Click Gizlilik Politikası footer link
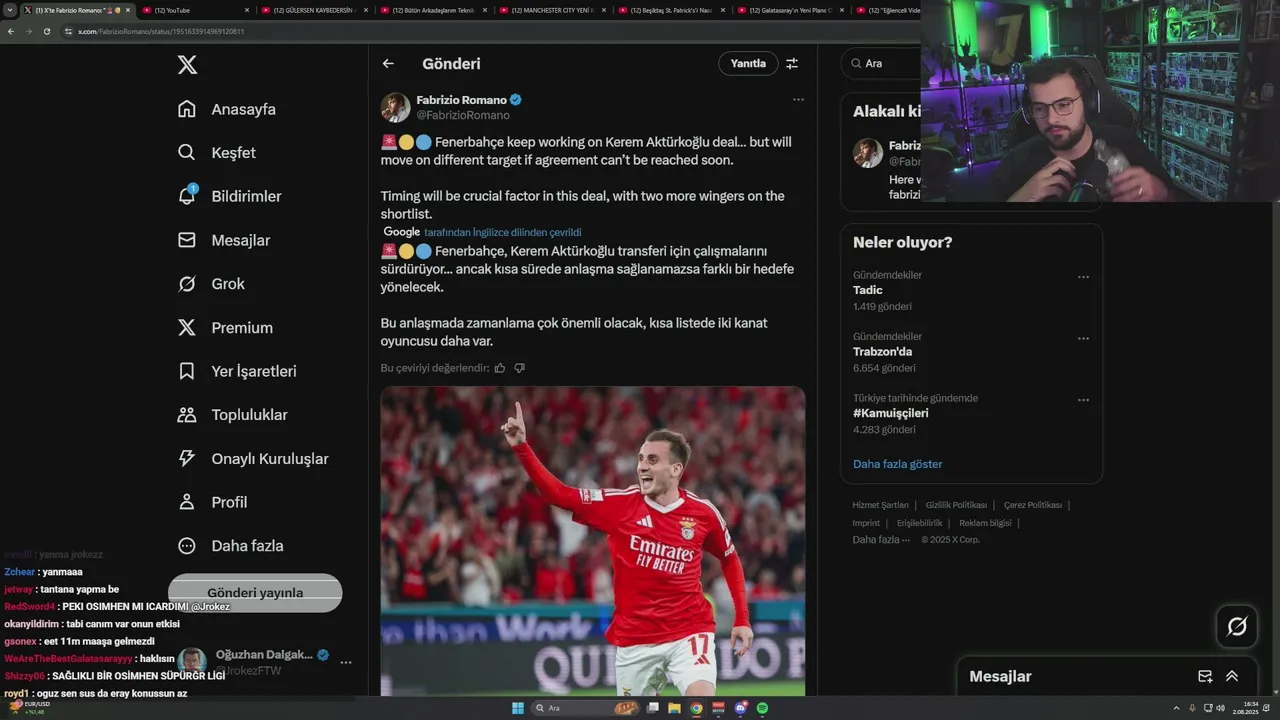The image size is (1280, 720). click(x=956, y=505)
